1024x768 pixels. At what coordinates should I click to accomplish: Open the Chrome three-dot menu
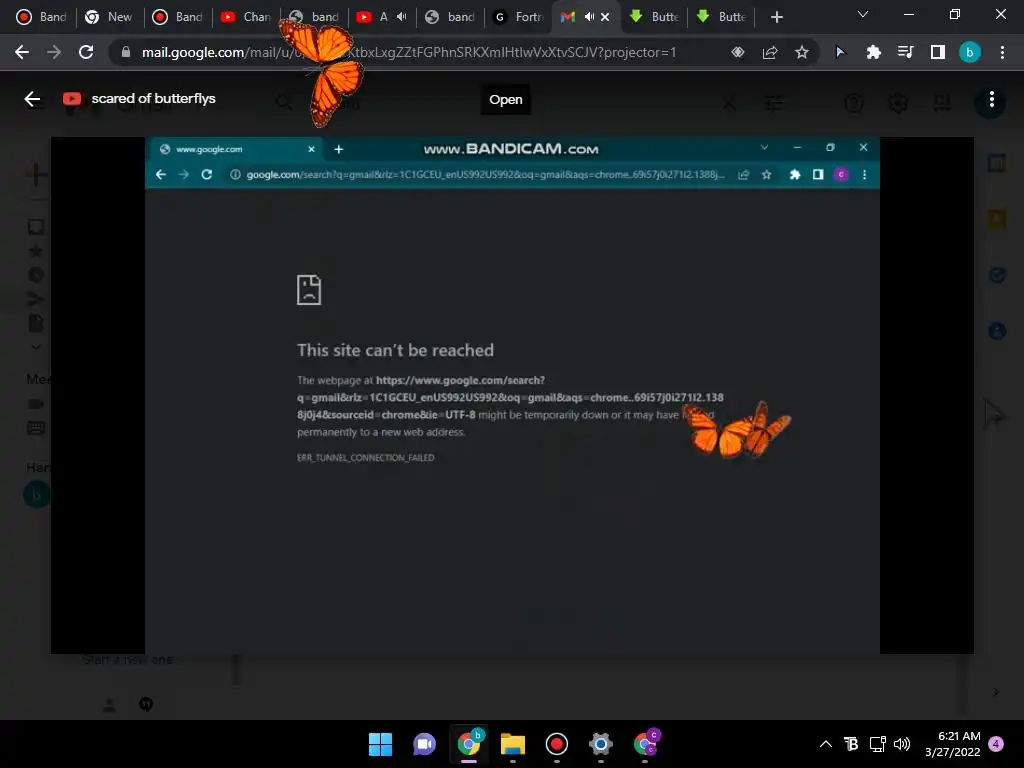click(1002, 52)
